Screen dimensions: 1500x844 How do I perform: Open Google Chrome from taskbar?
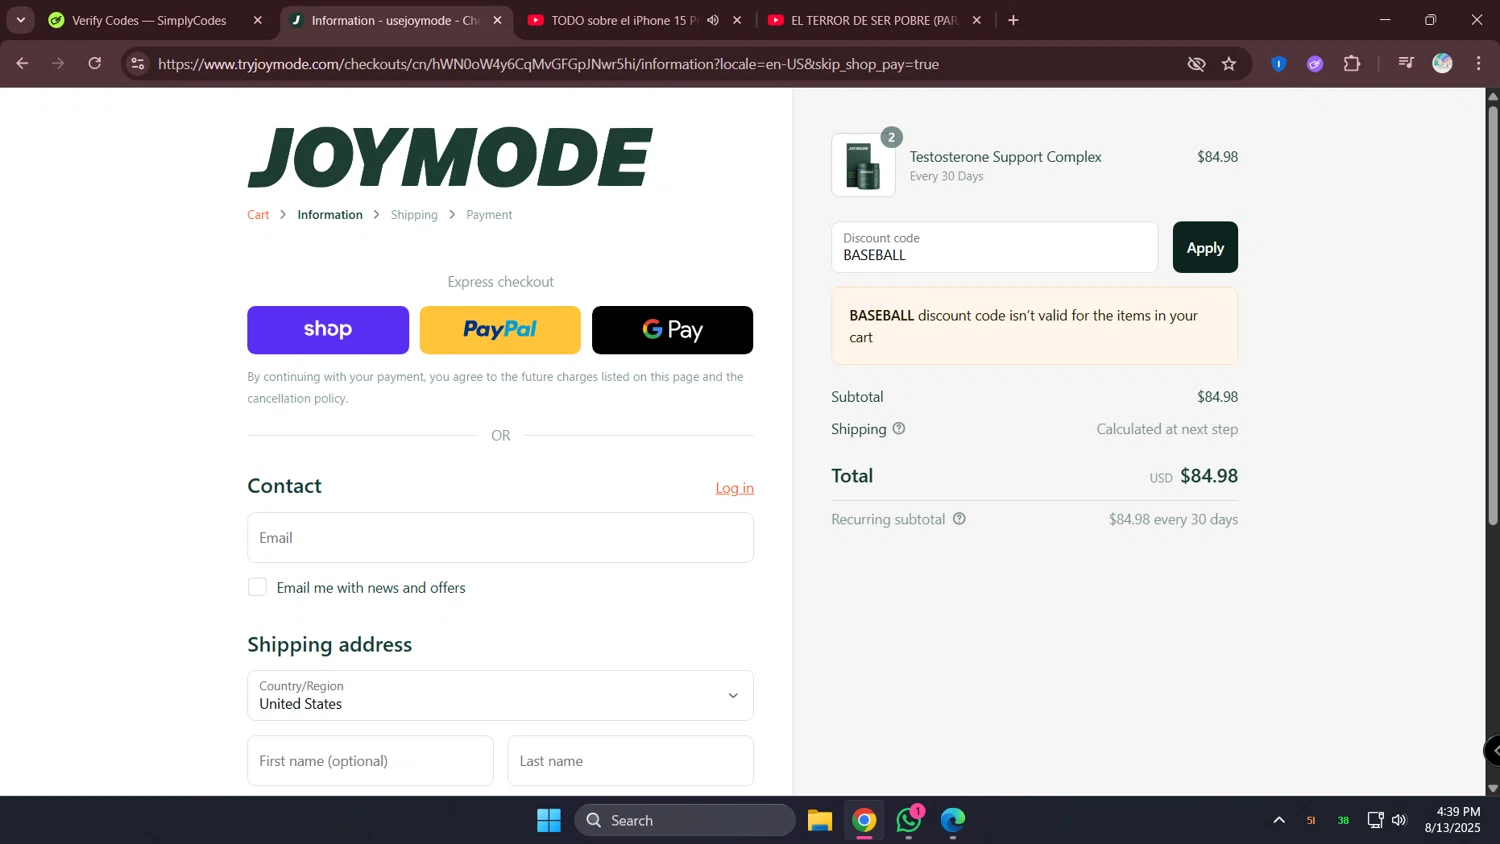[x=864, y=820]
